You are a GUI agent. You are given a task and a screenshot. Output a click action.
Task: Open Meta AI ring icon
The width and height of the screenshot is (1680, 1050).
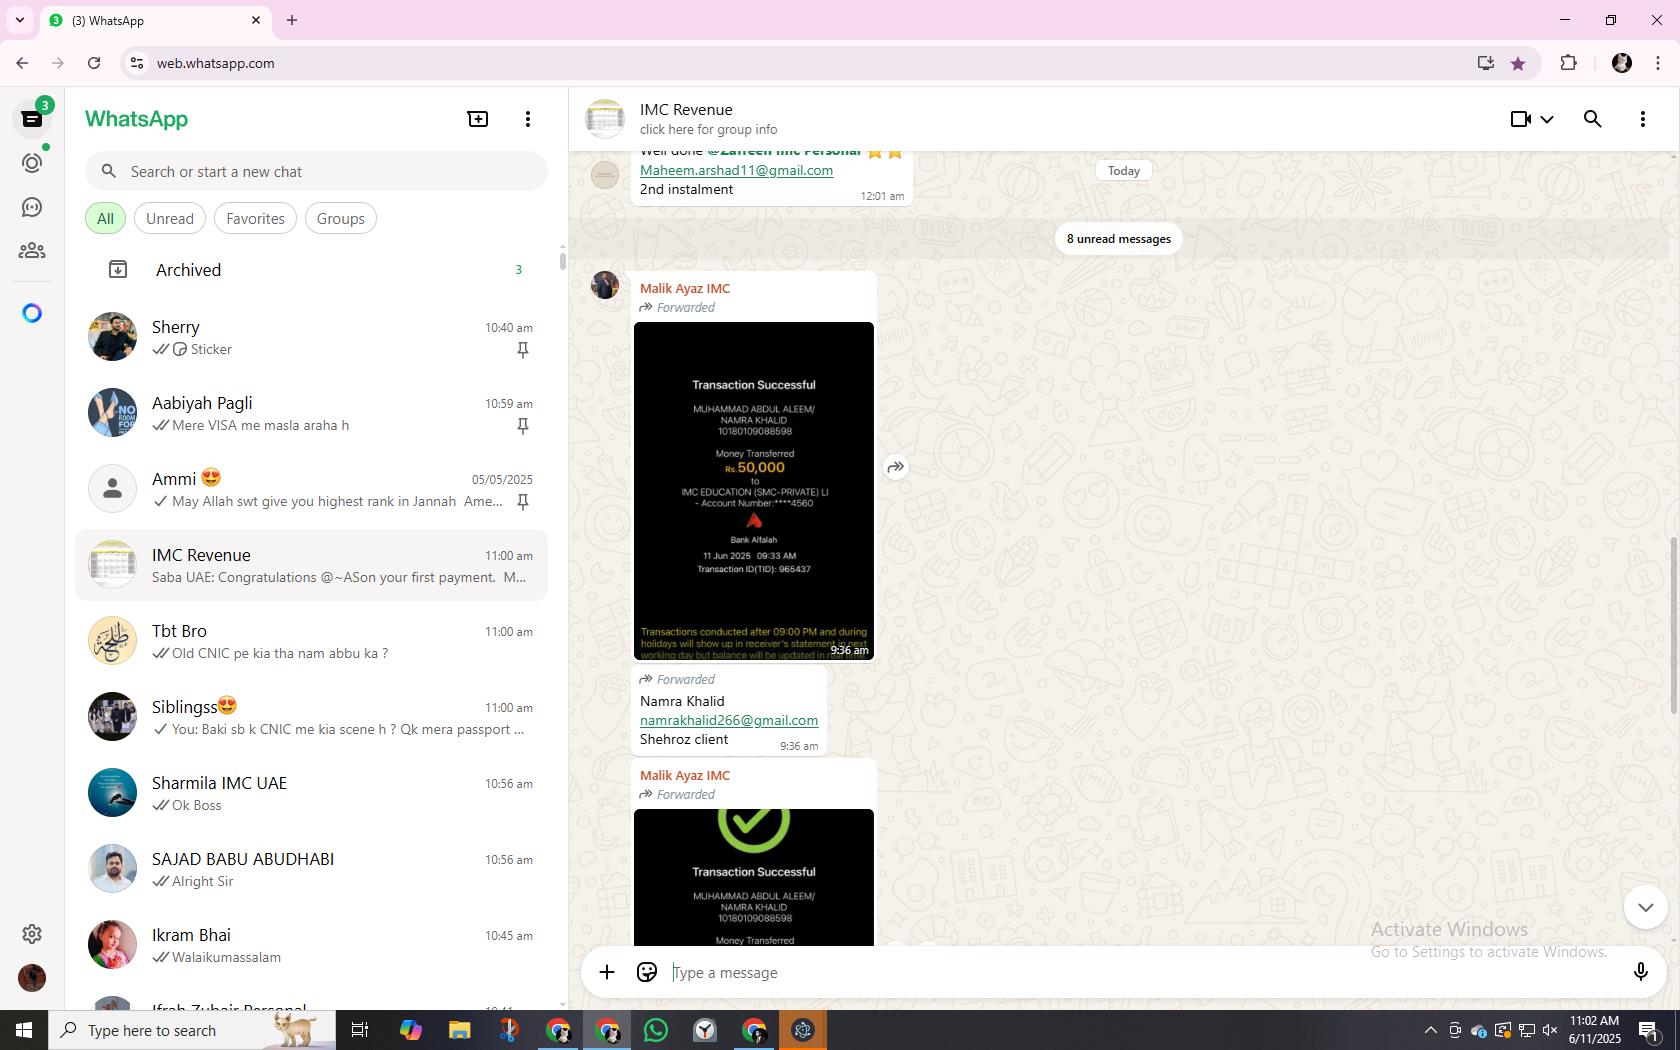[x=32, y=313]
